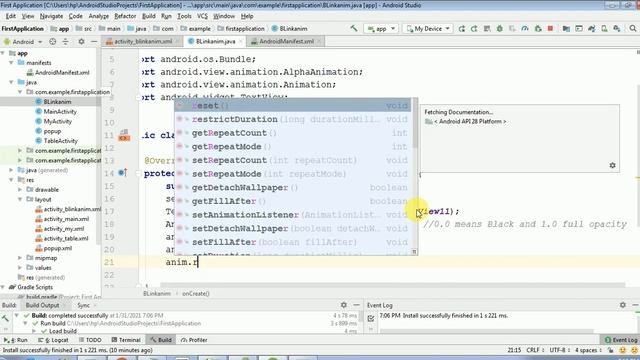Hide the project panel with minus icon
The height and width of the screenshot is (360, 640).
point(94,42)
